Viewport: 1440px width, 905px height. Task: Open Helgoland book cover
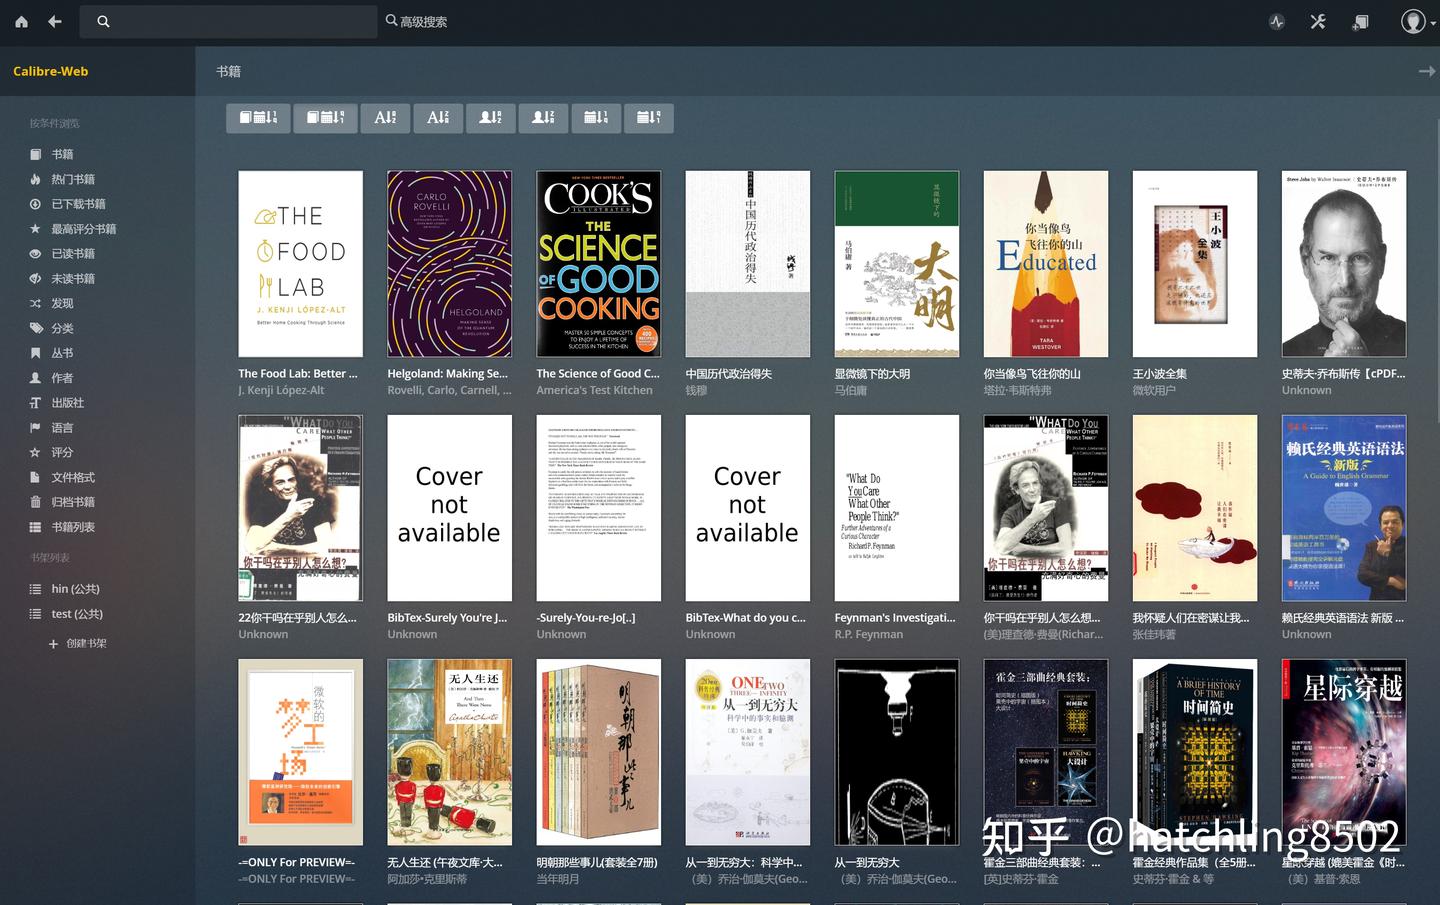[449, 264]
